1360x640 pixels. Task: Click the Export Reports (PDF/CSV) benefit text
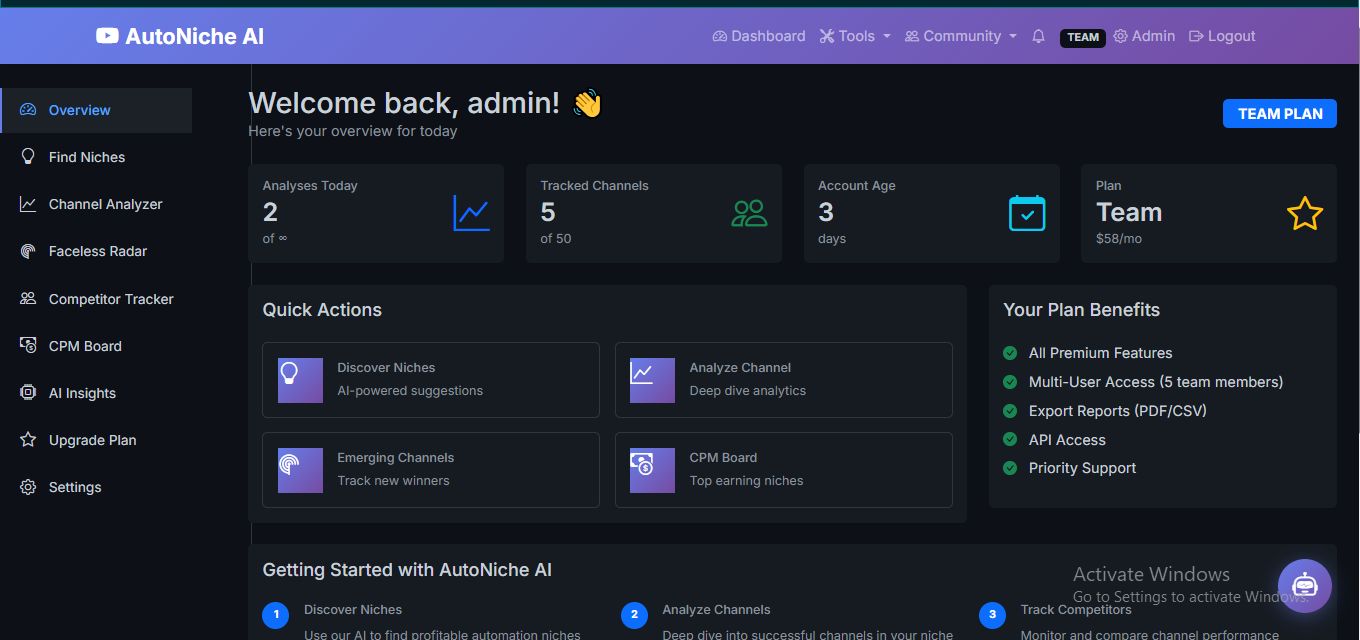[1118, 411]
